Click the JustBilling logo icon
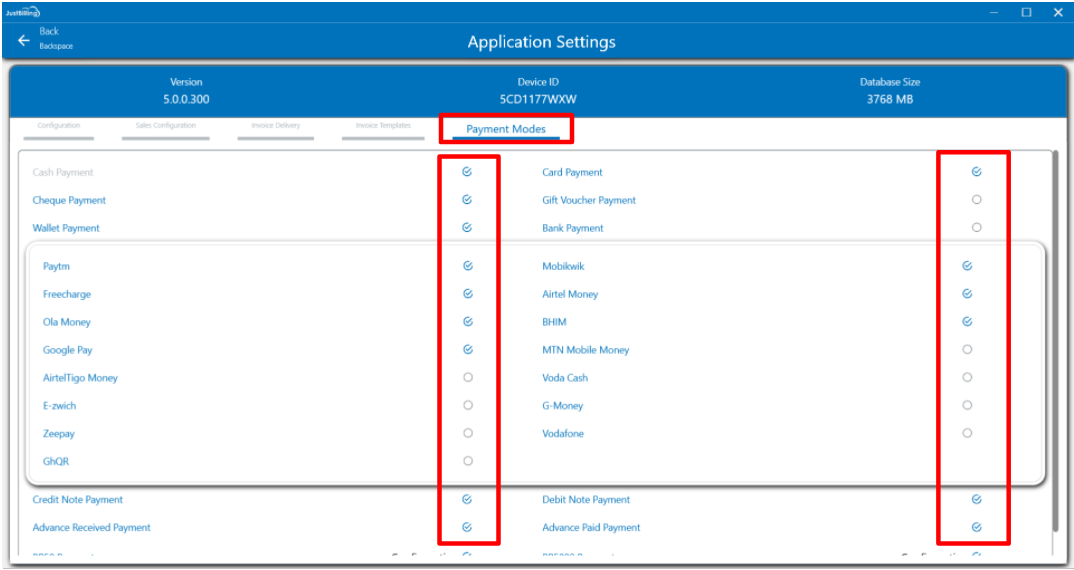This screenshot has width=1074, height=570. coord(20,12)
